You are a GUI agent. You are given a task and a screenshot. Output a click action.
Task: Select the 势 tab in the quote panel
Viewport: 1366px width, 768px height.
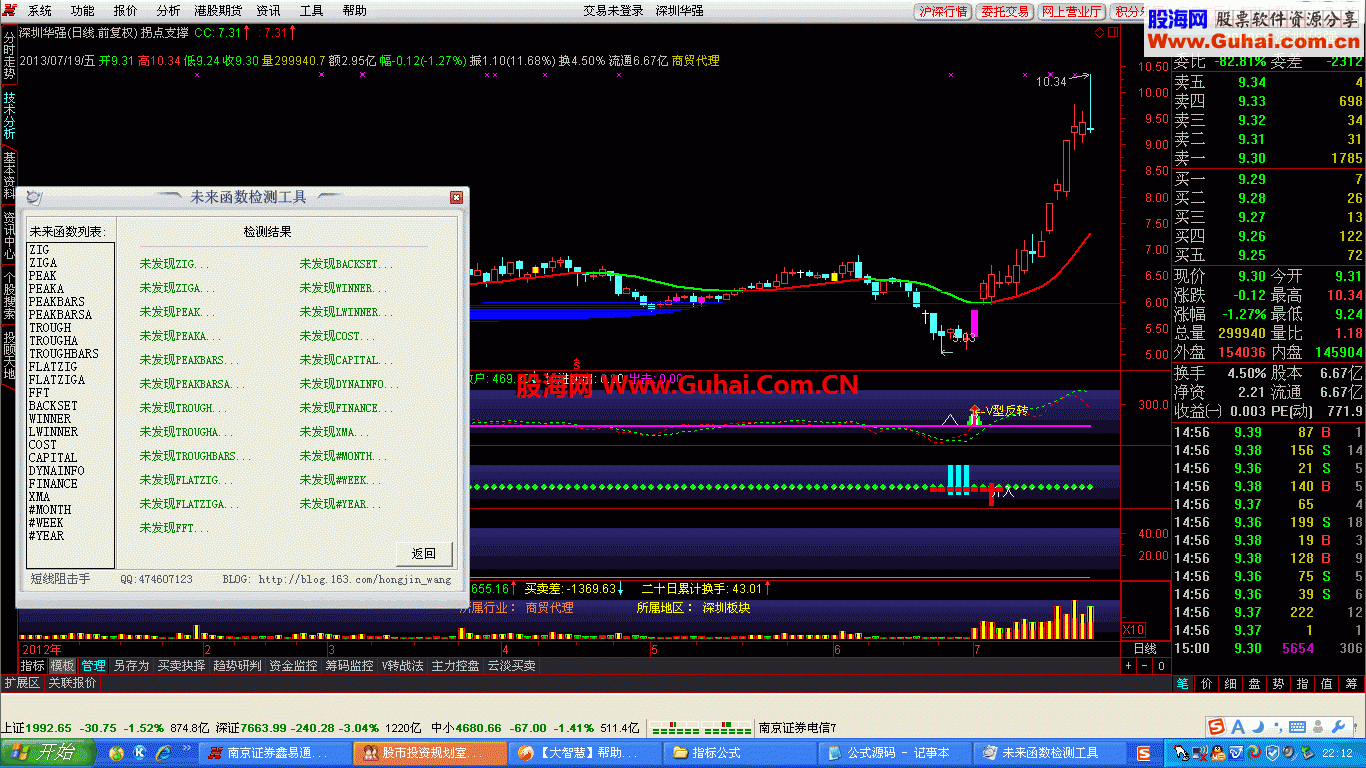[1279, 684]
